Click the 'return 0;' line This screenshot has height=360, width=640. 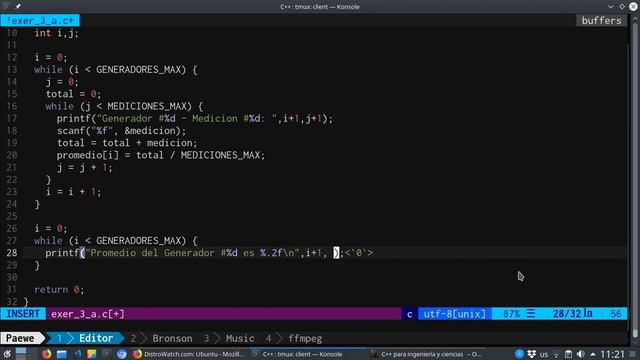(59, 289)
